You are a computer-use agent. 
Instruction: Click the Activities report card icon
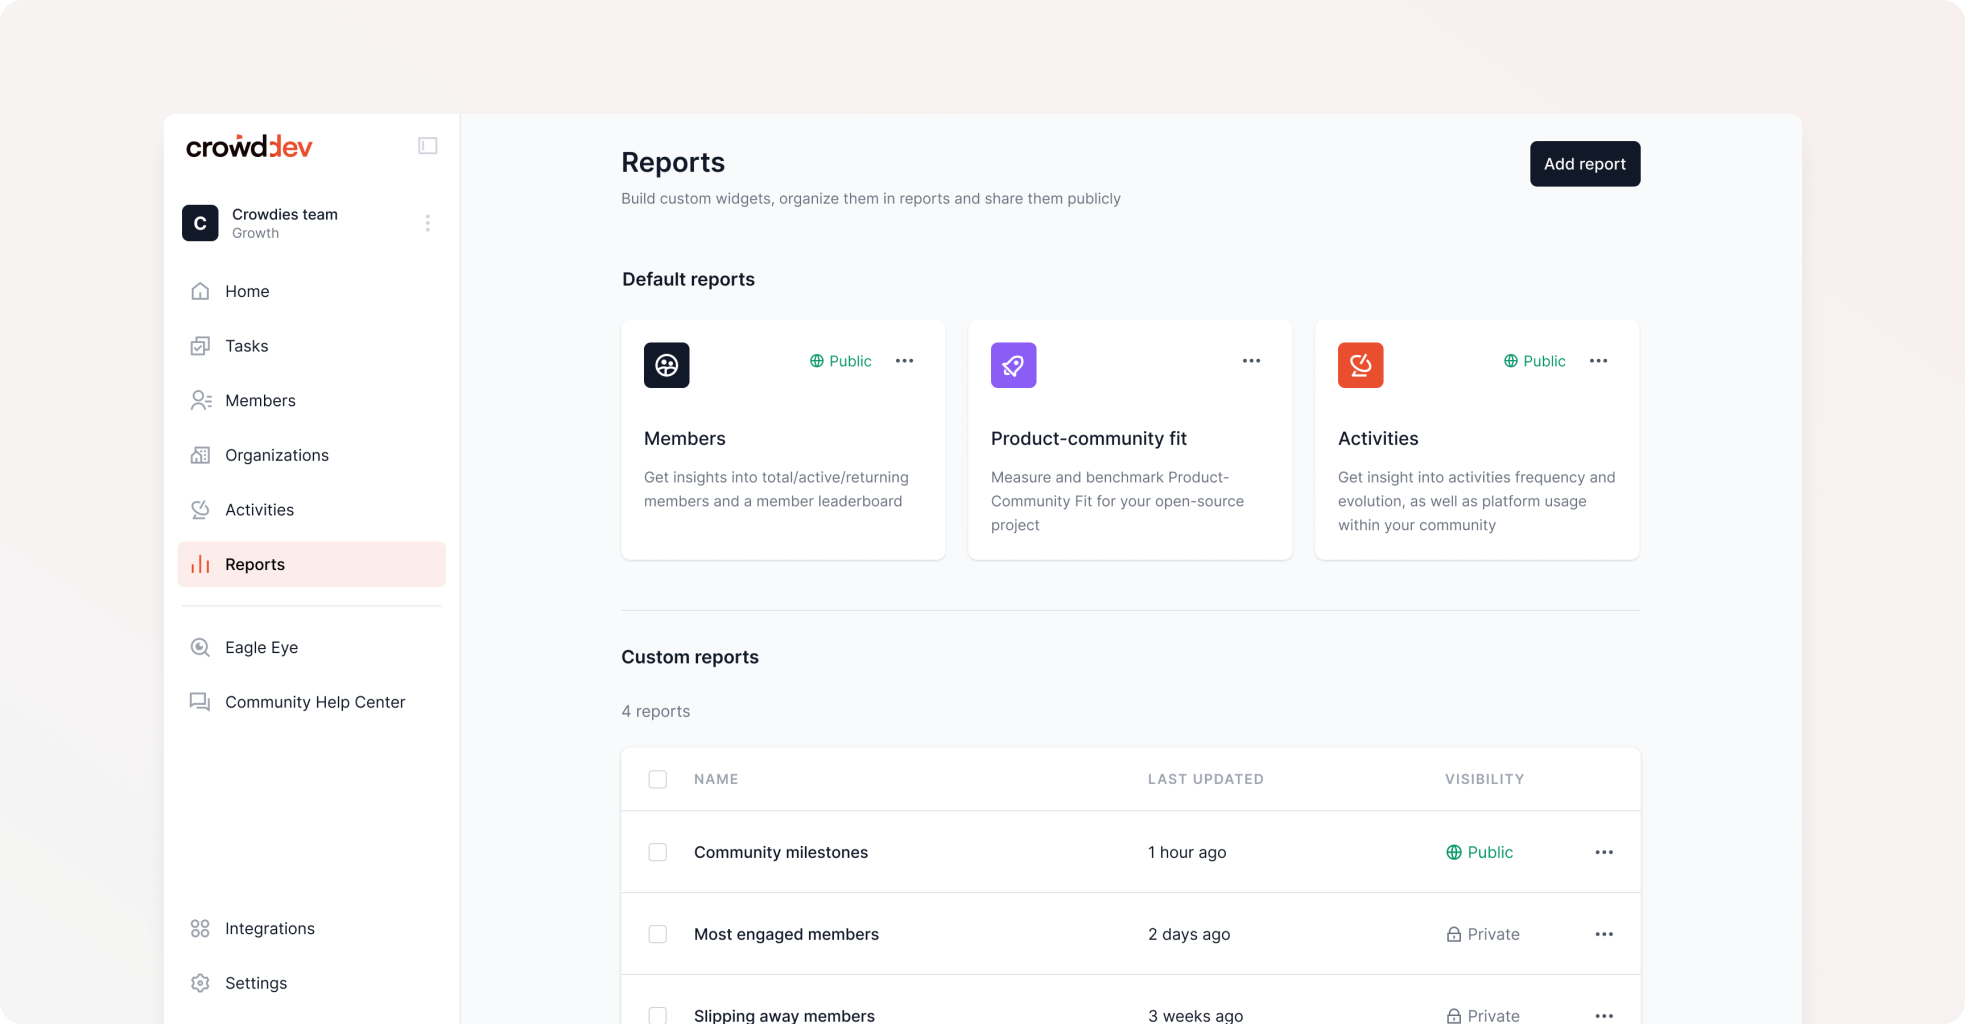click(x=1361, y=365)
